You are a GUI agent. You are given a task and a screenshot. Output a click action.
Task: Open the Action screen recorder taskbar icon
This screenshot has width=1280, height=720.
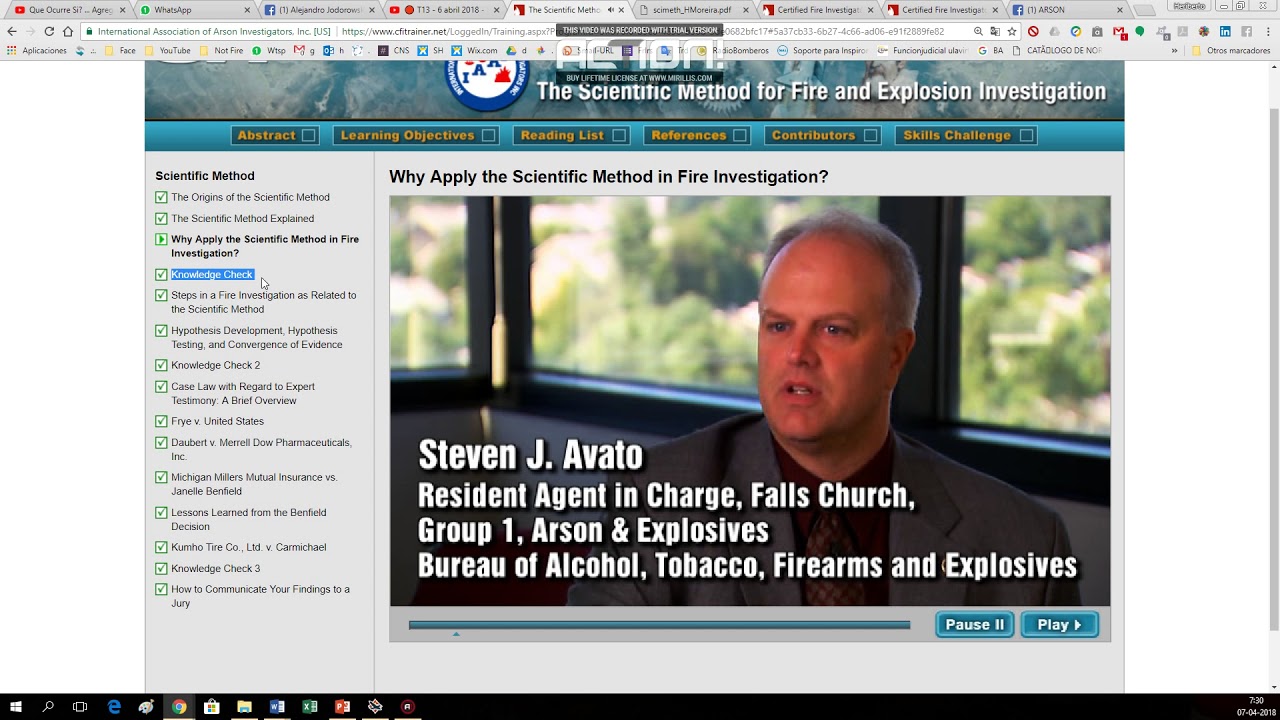tap(407, 706)
